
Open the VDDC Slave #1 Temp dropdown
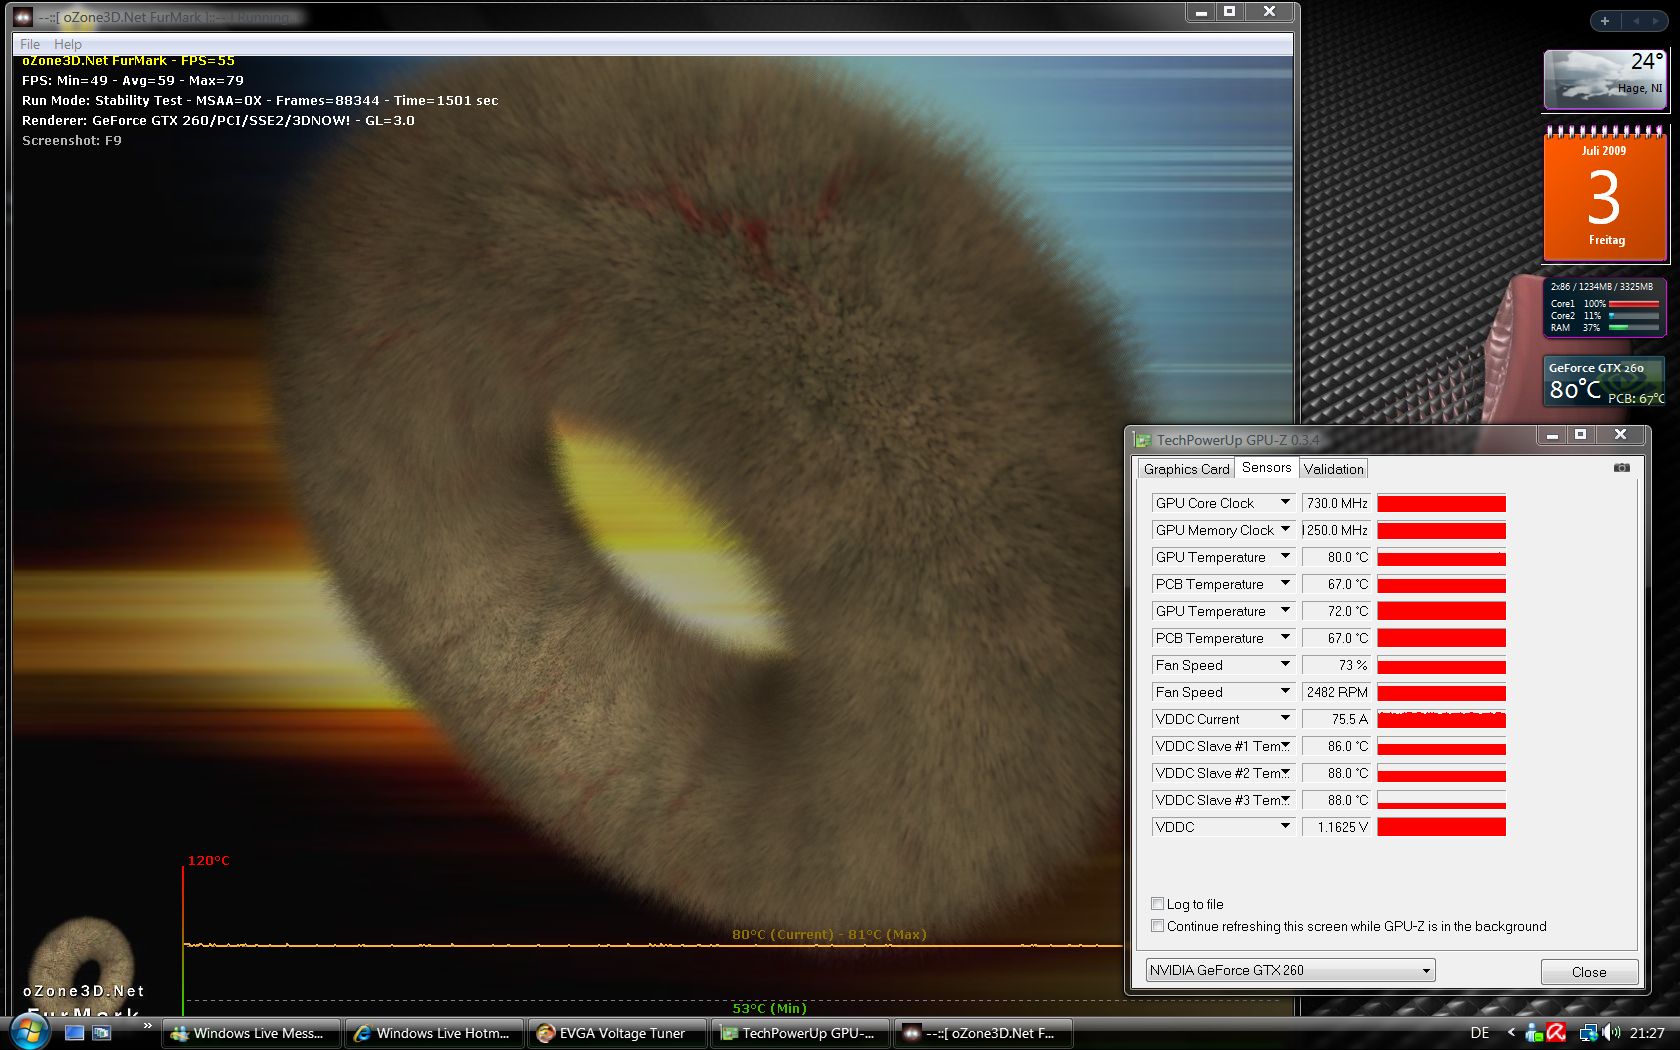point(1285,746)
